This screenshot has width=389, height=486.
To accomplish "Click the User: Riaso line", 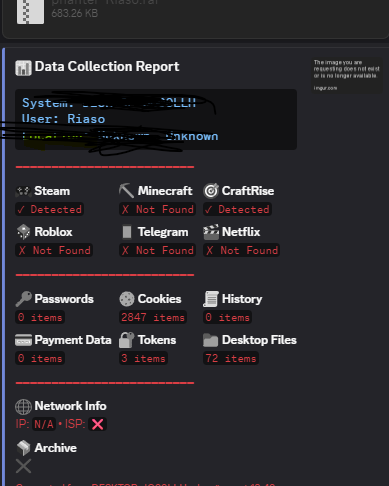I will pos(63,119).
